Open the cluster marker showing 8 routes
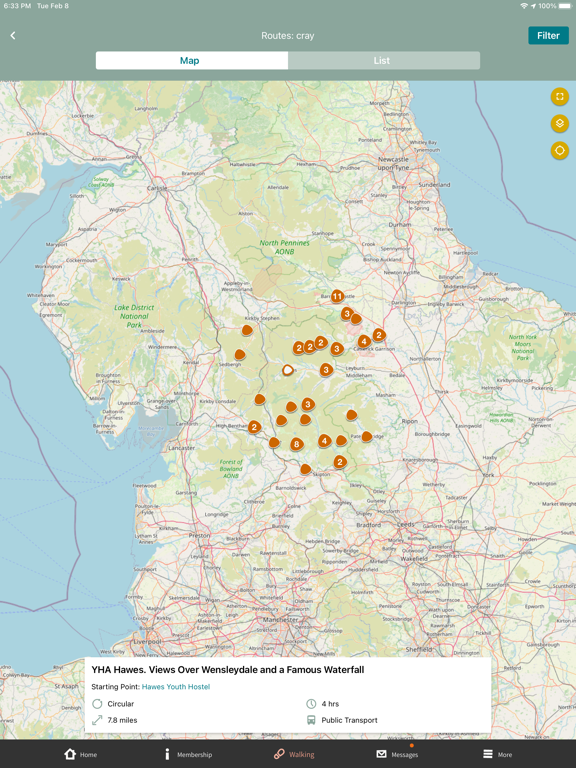This screenshot has height=768, width=576. (x=296, y=444)
